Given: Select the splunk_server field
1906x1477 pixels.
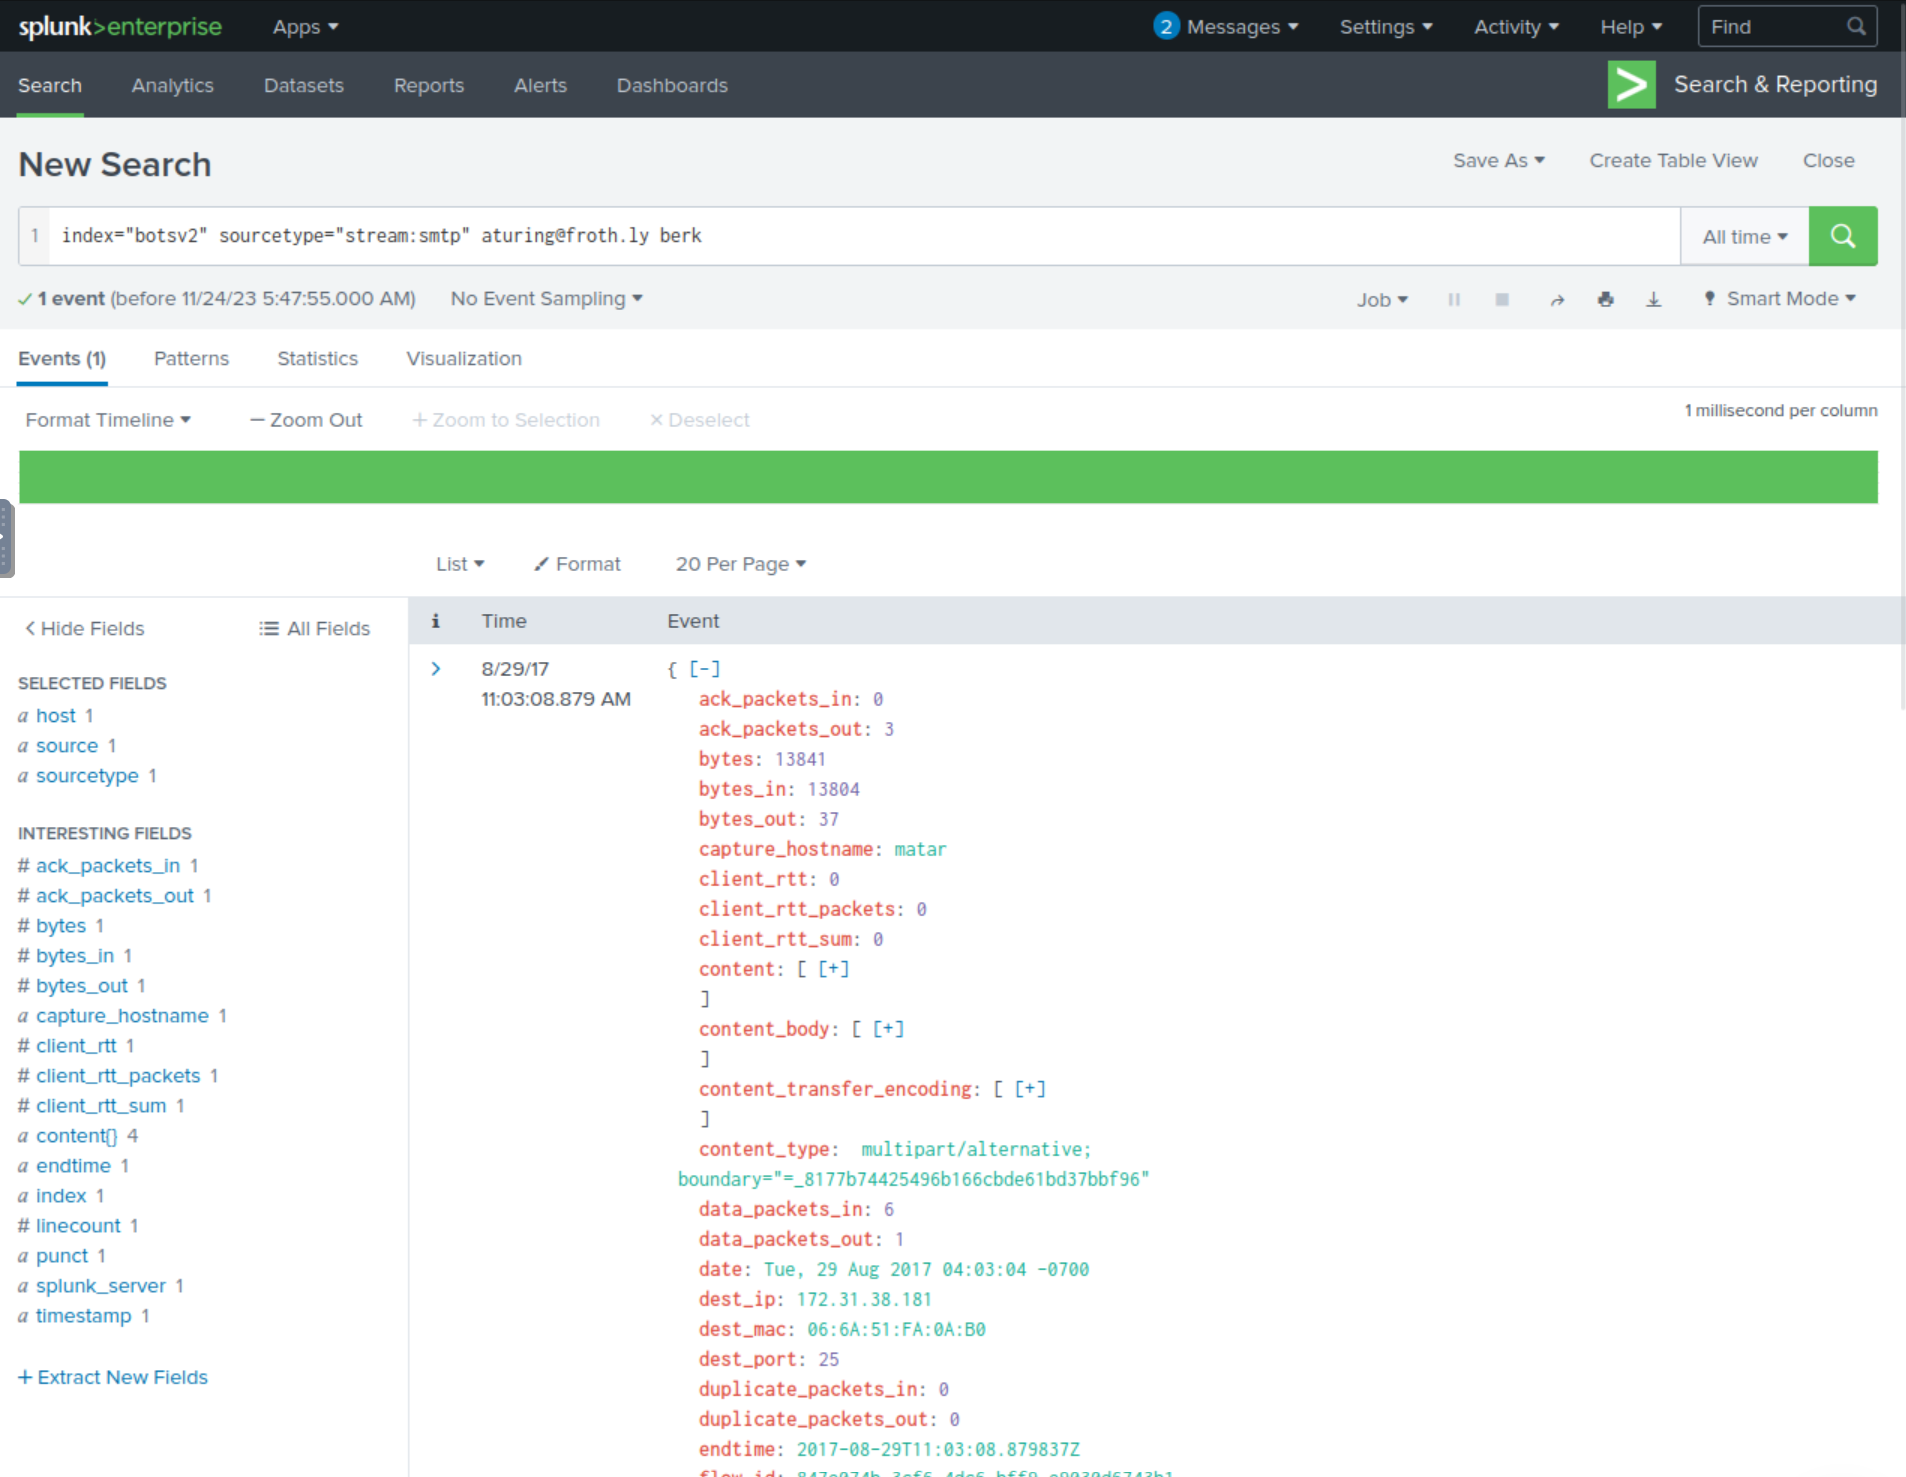Looking at the screenshot, I should point(101,1286).
